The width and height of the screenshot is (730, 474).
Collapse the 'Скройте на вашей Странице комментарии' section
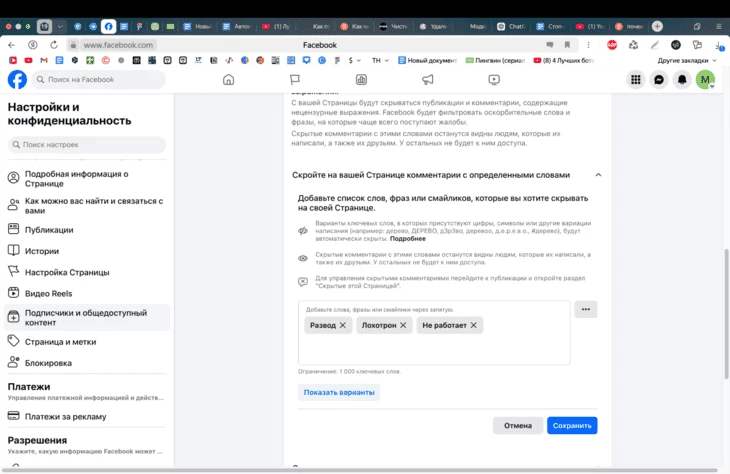tap(598, 175)
